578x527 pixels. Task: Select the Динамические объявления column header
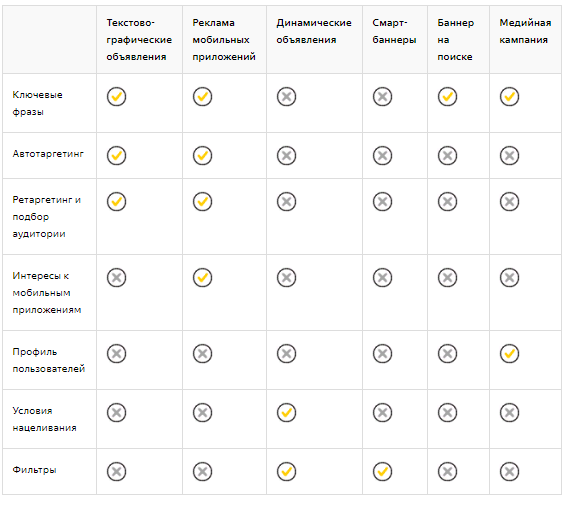pyautogui.click(x=314, y=31)
